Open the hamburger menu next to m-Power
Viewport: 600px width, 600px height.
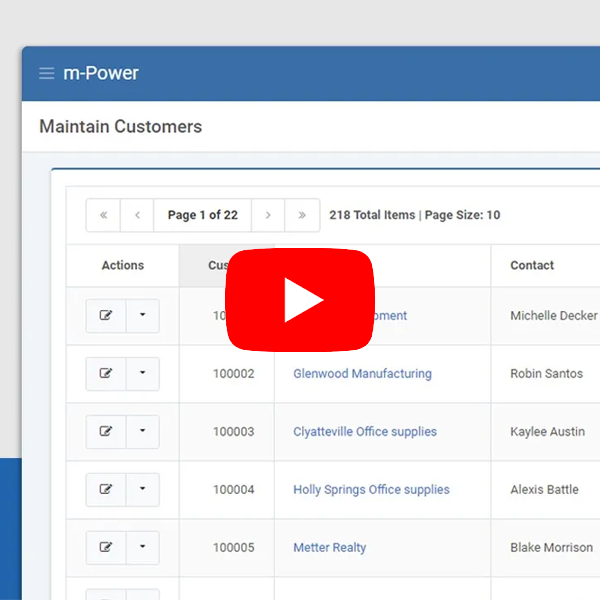pyautogui.click(x=46, y=73)
